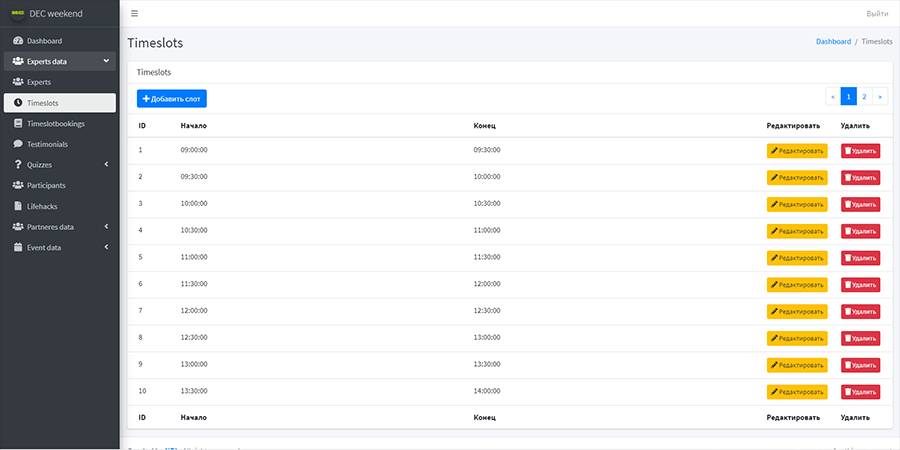Click the Lifehacks clipboard icon
Viewport: 900px width, 450px height.
coord(18,206)
